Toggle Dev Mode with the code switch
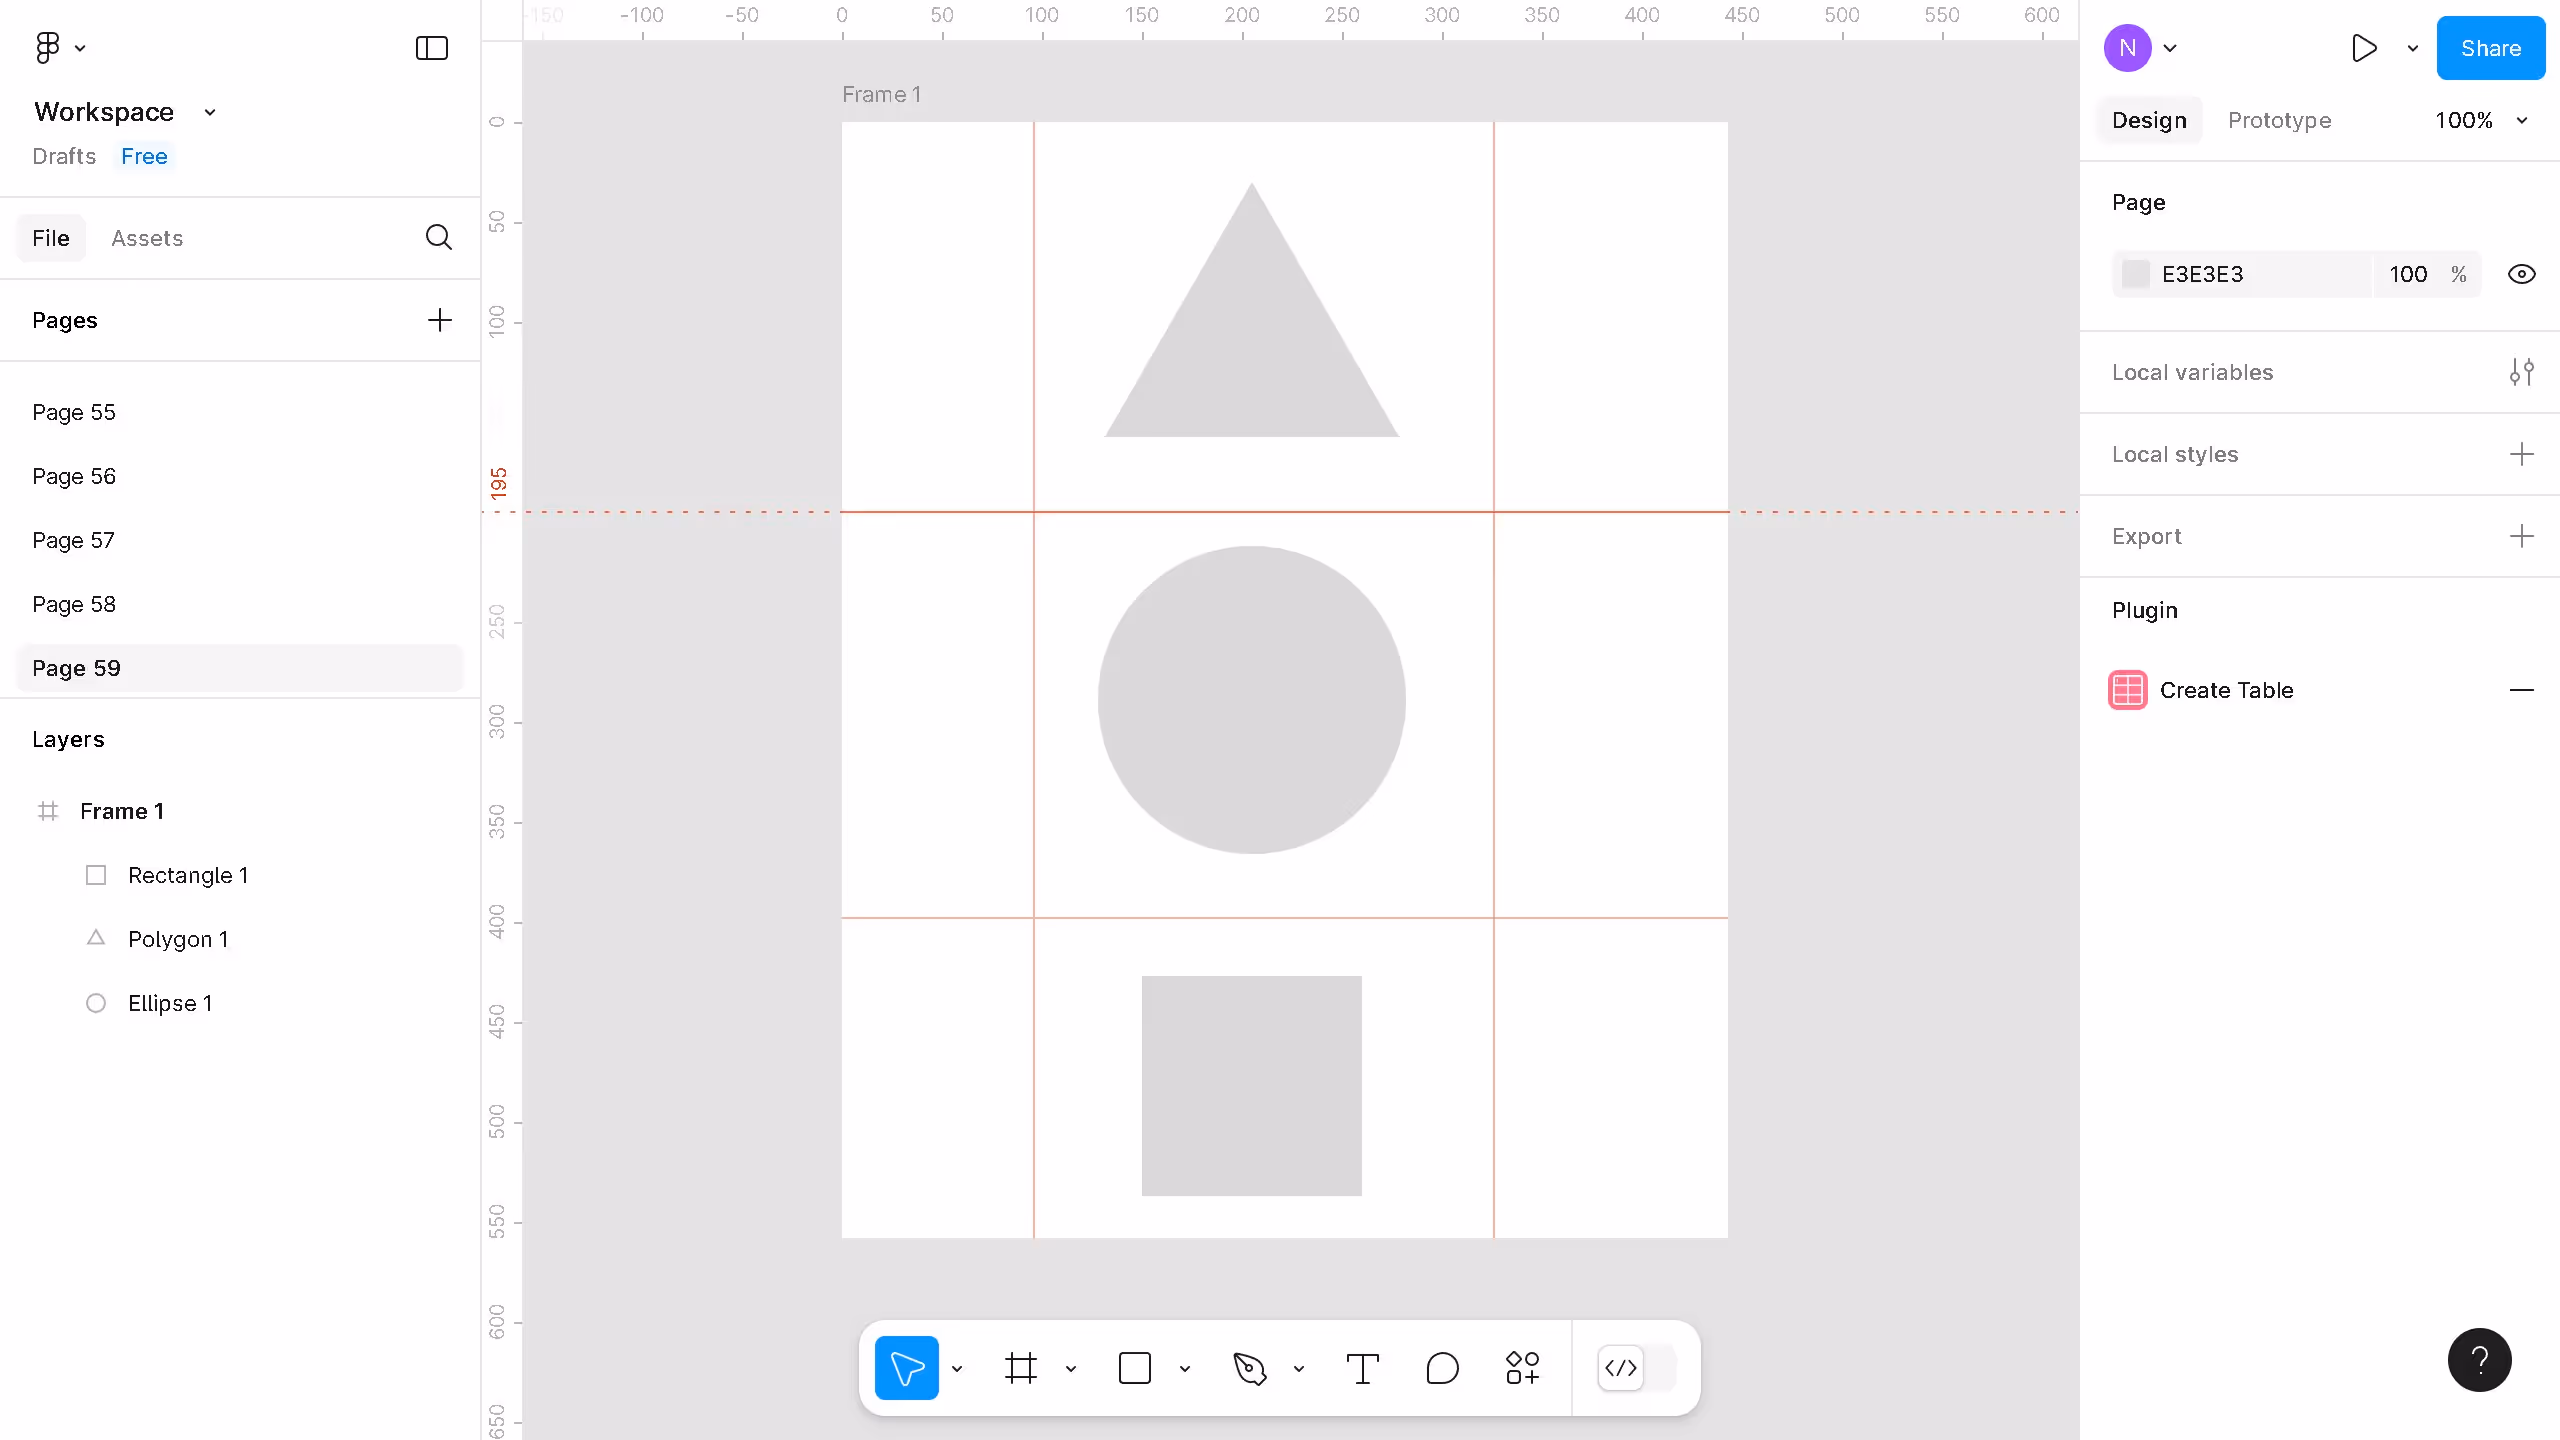Viewport: 2560px width, 1440px height. coord(1619,1369)
